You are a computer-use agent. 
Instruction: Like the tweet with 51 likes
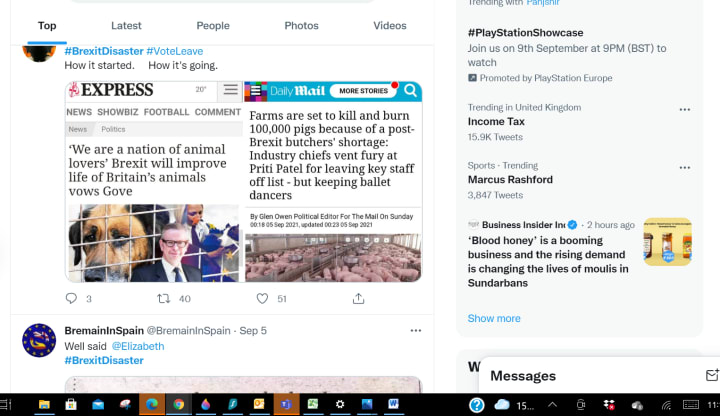click(x=262, y=298)
